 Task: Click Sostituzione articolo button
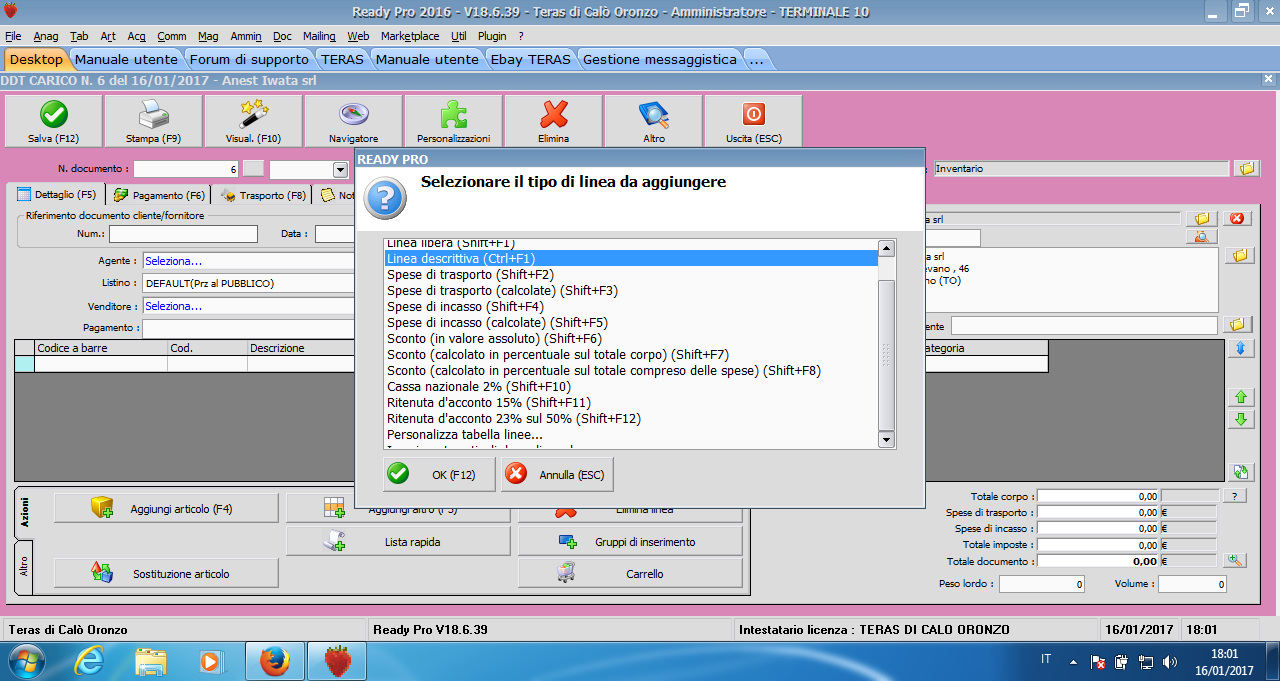point(166,573)
